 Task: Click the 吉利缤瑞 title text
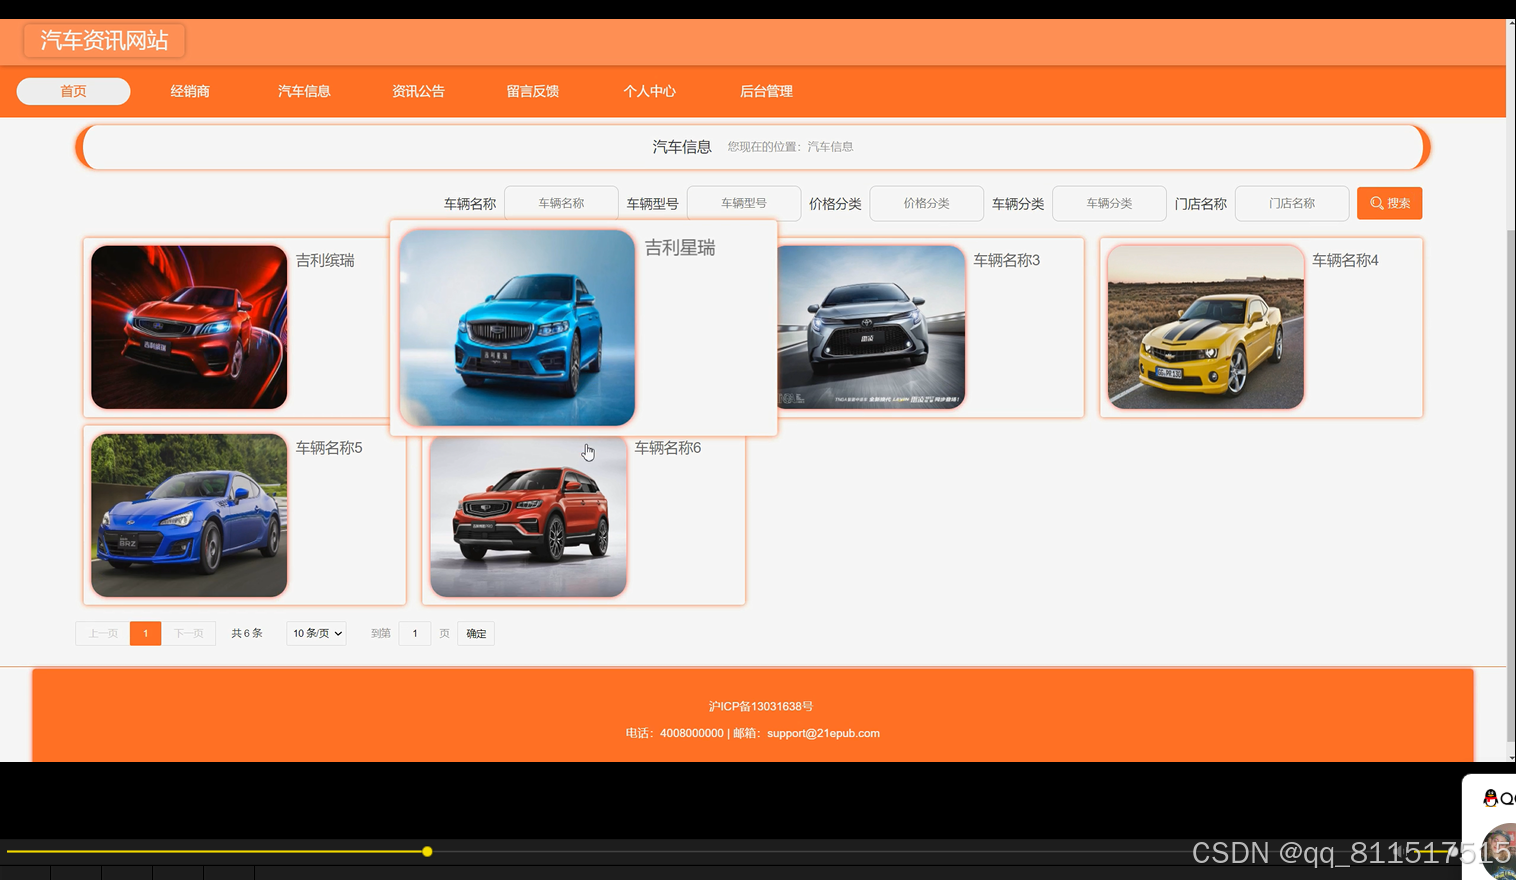(325, 260)
